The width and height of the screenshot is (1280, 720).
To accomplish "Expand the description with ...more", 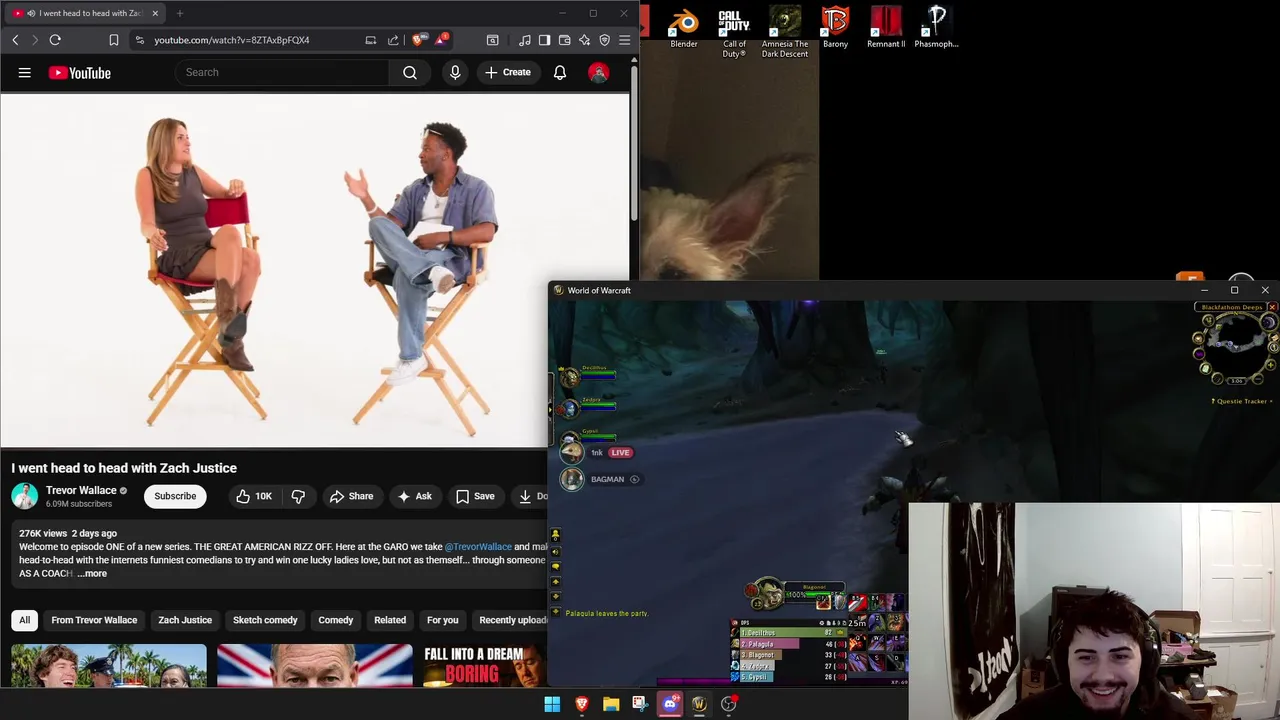I will click(92, 573).
